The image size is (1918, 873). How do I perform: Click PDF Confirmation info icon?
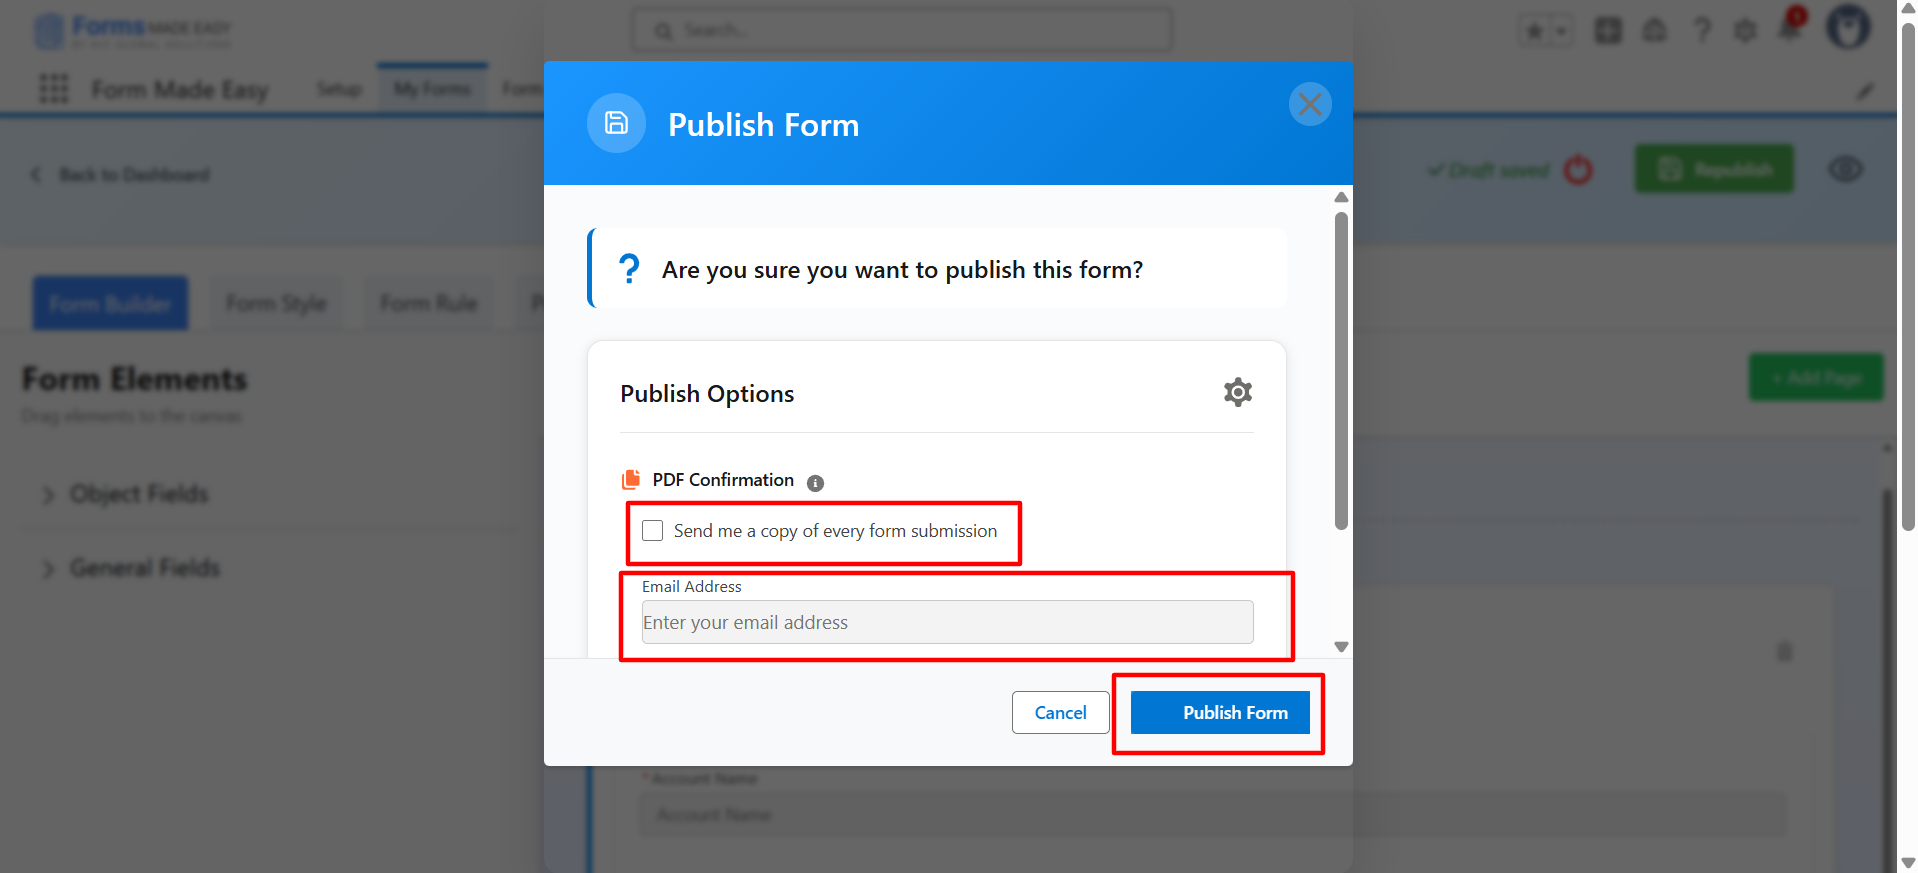(815, 483)
